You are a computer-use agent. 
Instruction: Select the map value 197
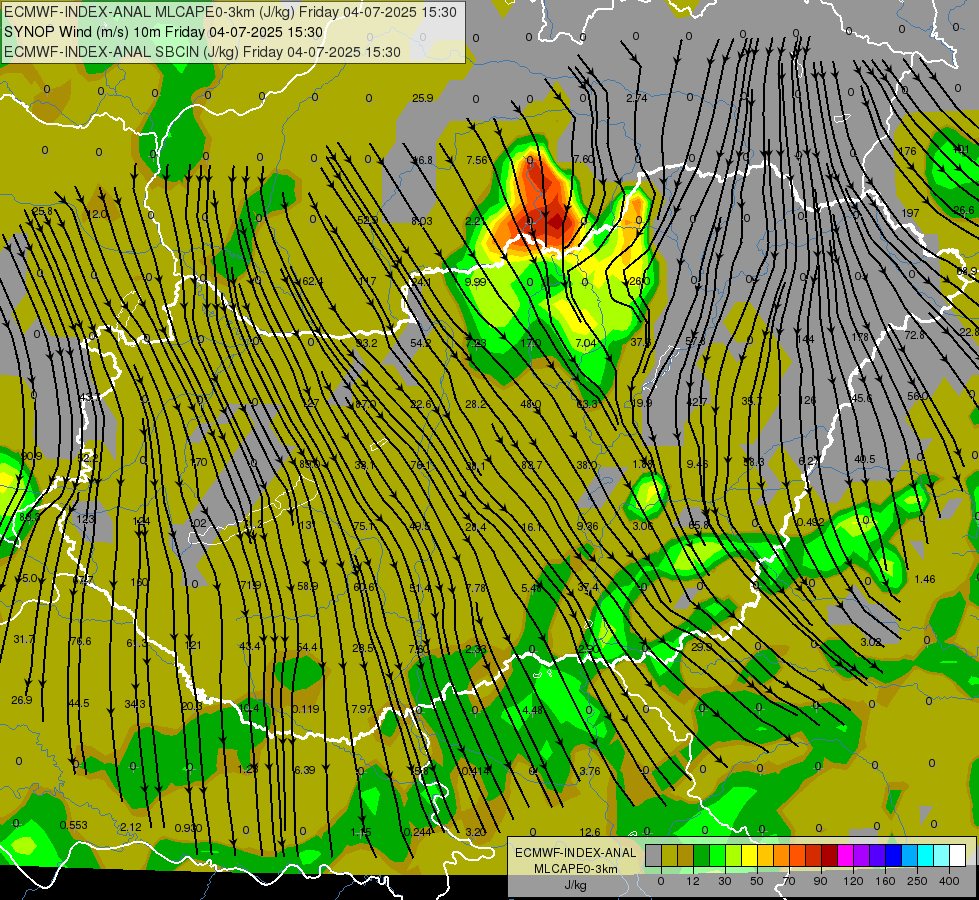[910, 213]
